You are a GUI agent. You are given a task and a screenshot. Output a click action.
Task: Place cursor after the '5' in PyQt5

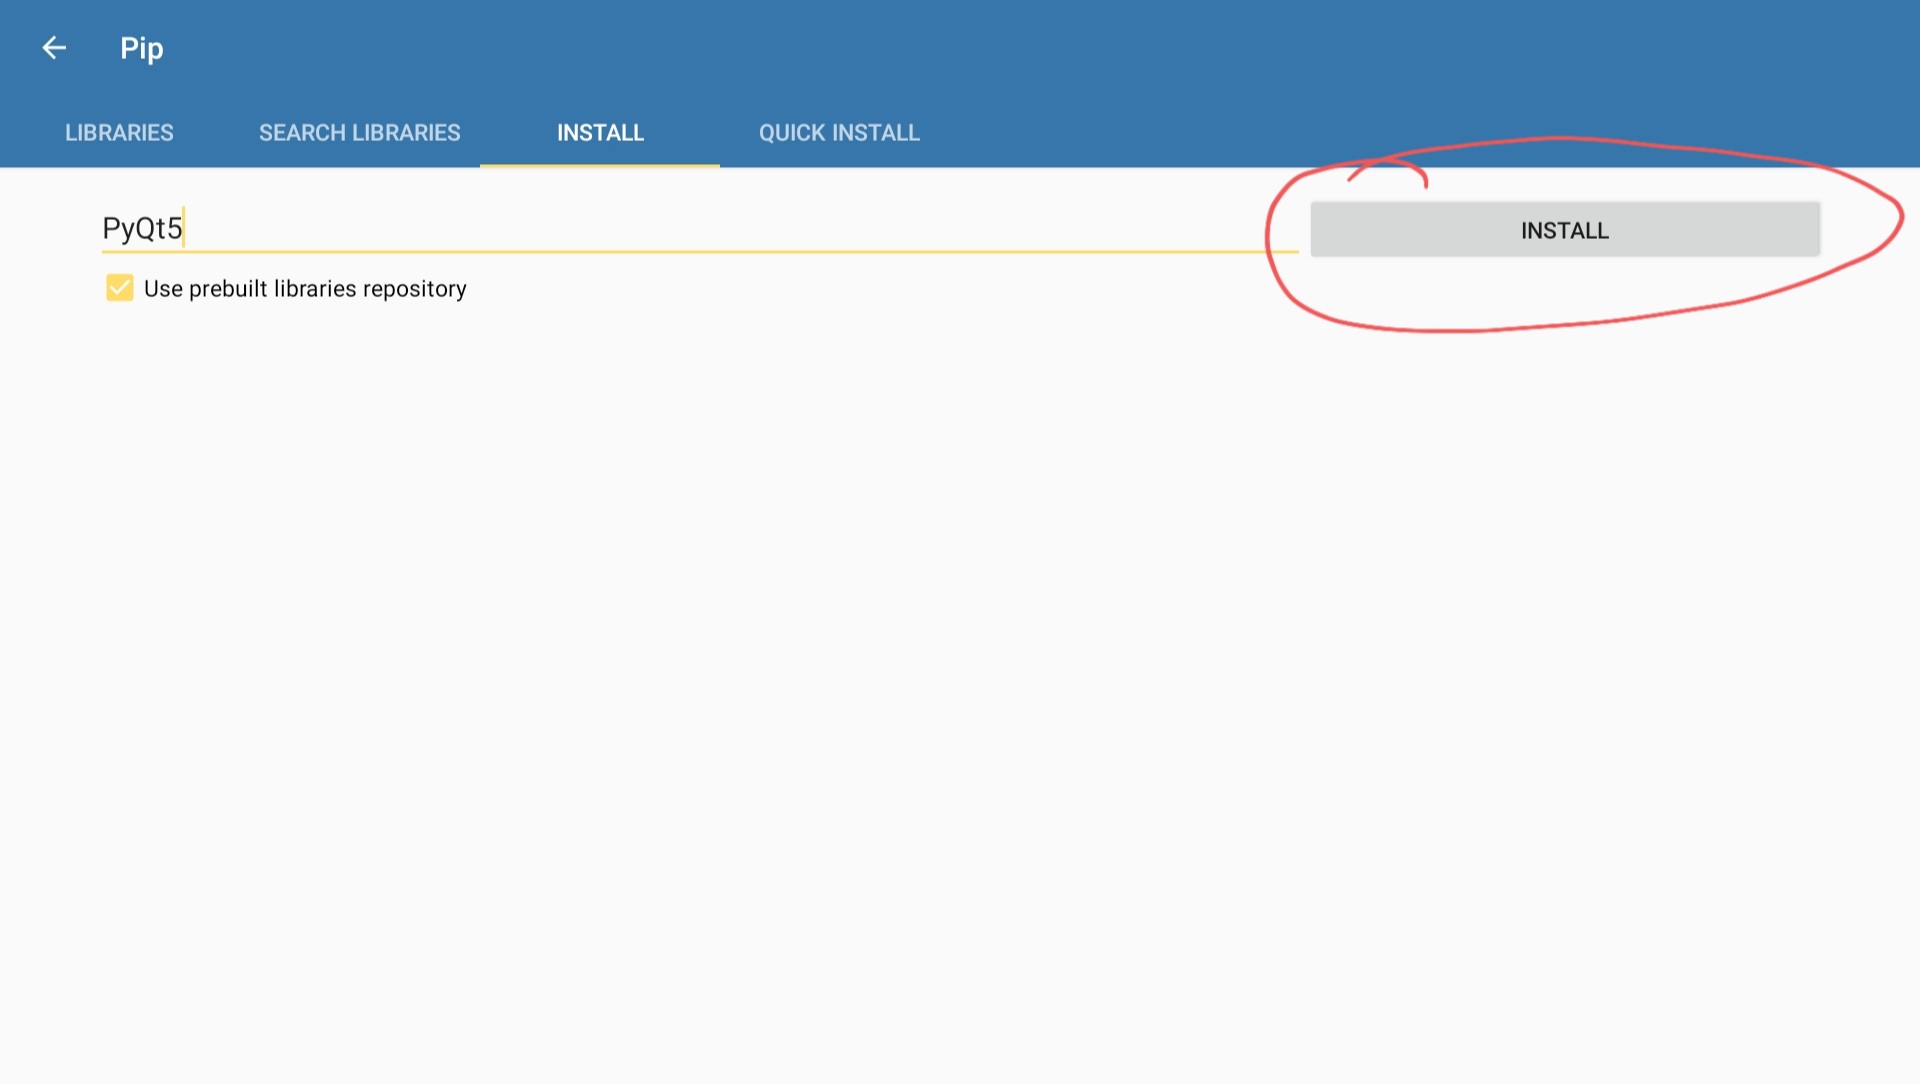pyautogui.click(x=184, y=229)
